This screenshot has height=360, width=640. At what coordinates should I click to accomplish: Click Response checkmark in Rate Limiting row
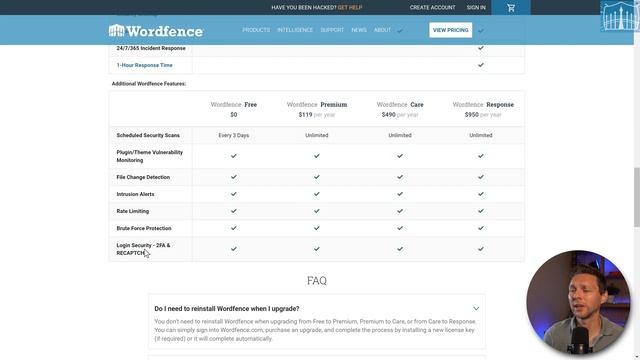pos(481,211)
